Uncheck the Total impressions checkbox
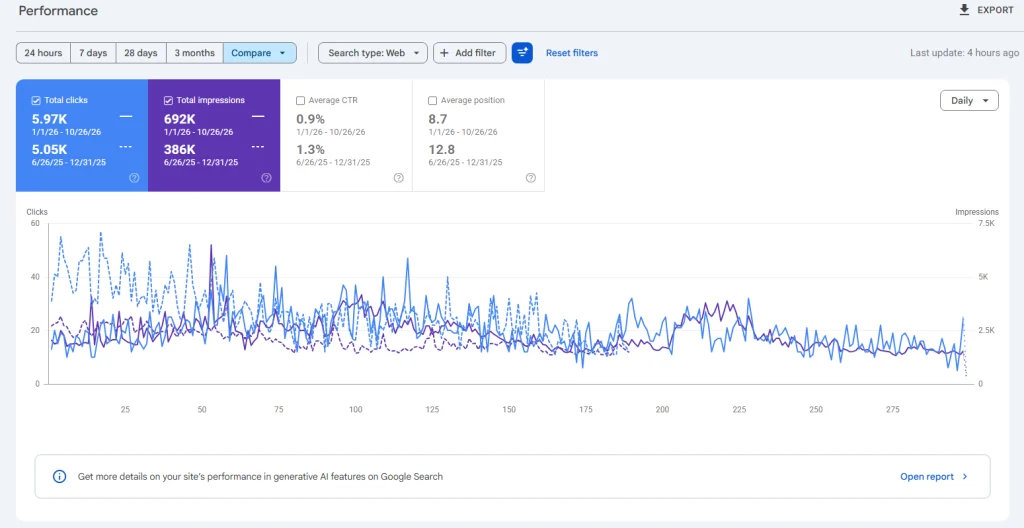 (x=168, y=101)
